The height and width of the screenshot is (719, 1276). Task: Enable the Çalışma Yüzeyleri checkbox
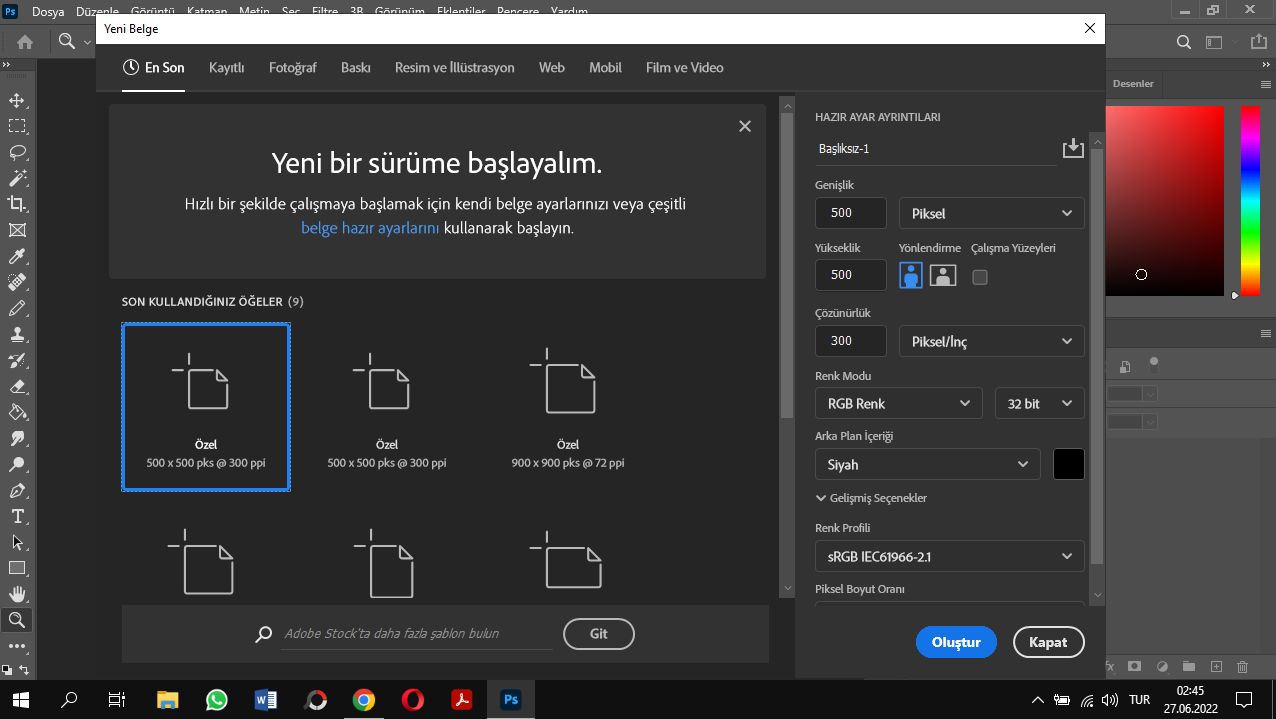[980, 277]
